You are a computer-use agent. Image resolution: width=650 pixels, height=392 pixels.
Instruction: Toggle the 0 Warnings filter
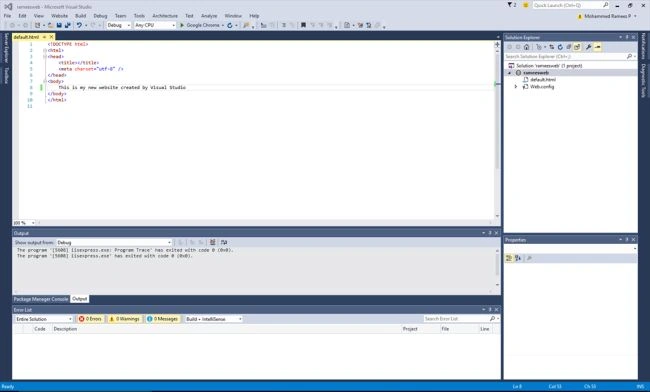pyautogui.click(x=124, y=319)
